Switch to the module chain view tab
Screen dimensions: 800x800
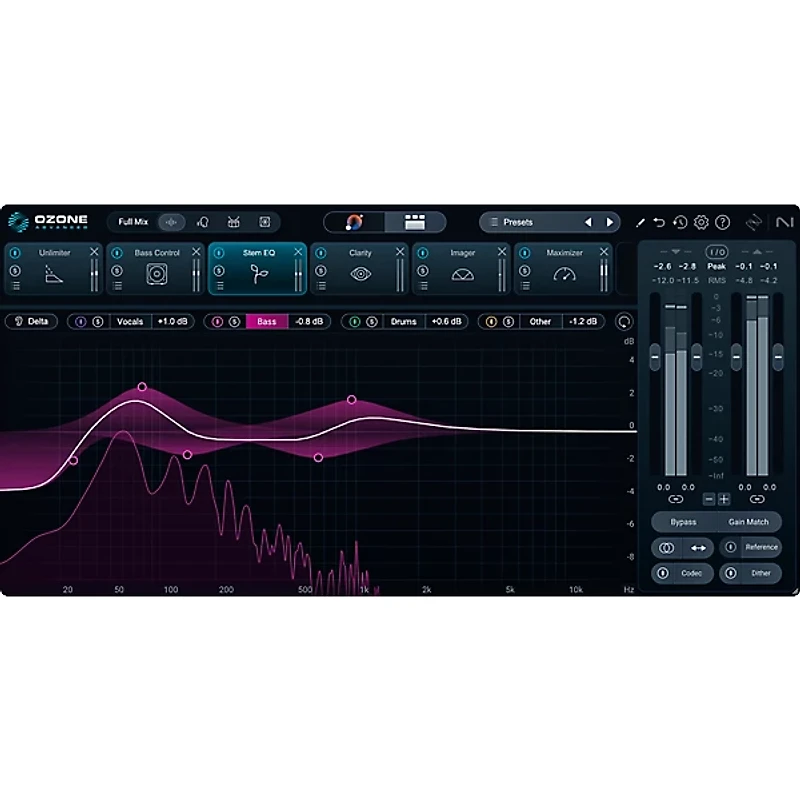pos(413,221)
